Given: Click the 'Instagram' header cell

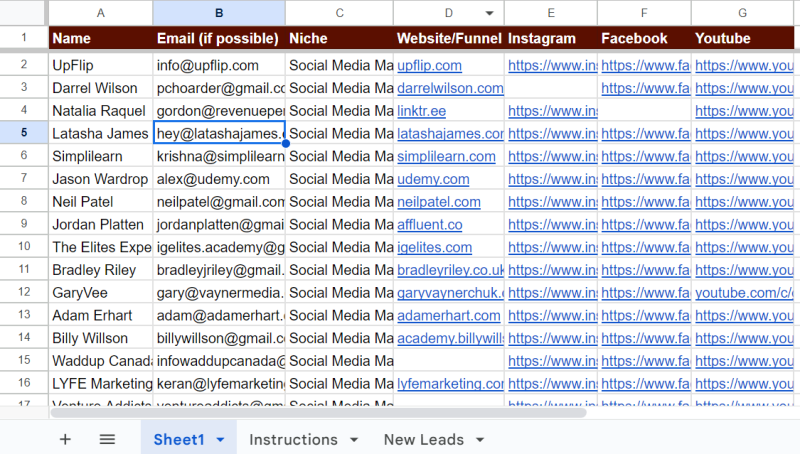Looking at the screenshot, I should 551,38.
